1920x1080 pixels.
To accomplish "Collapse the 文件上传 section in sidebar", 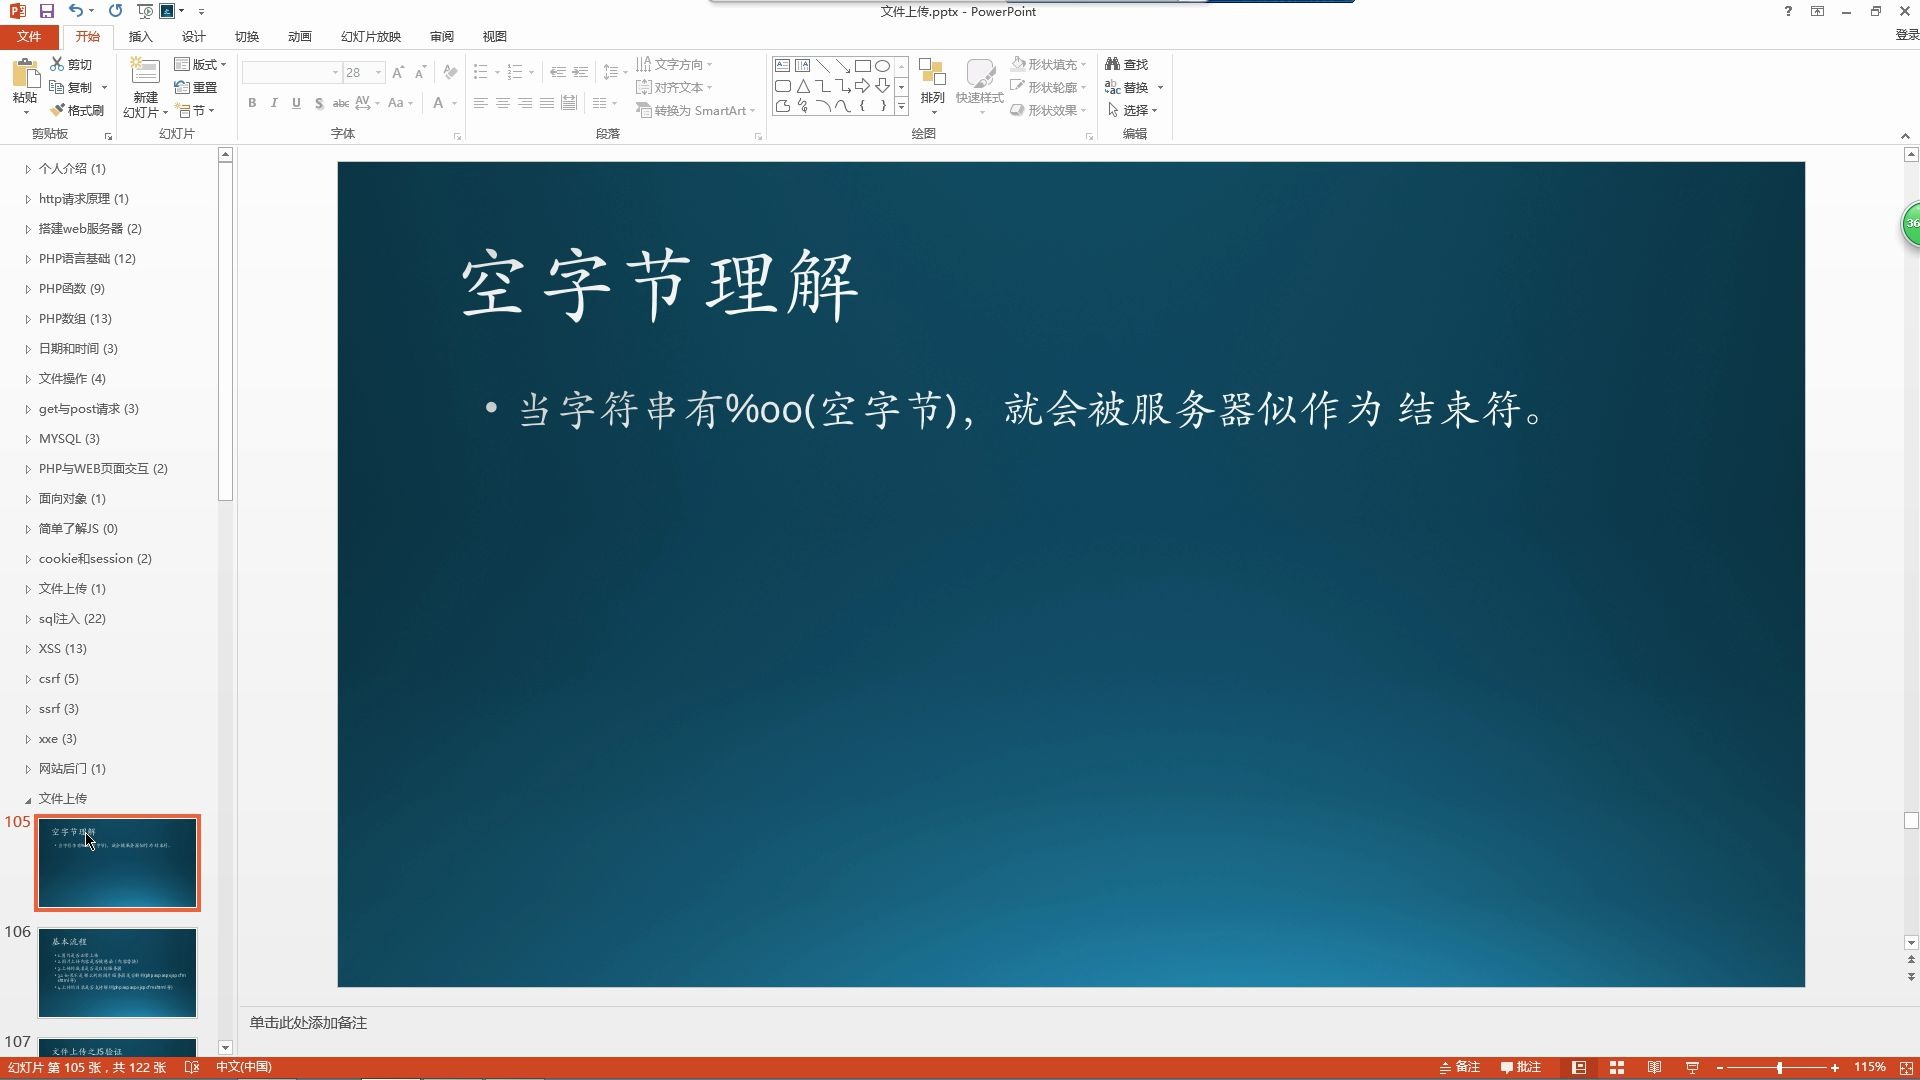I will [x=27, y=798].
